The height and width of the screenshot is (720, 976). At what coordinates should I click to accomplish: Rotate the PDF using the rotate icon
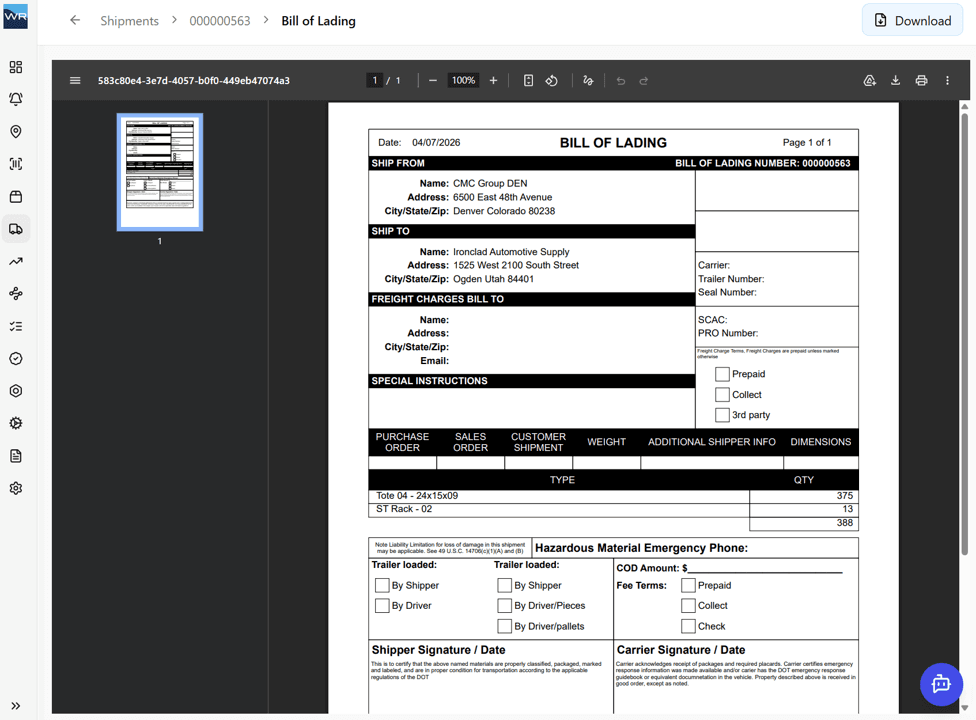click(551, 80)
